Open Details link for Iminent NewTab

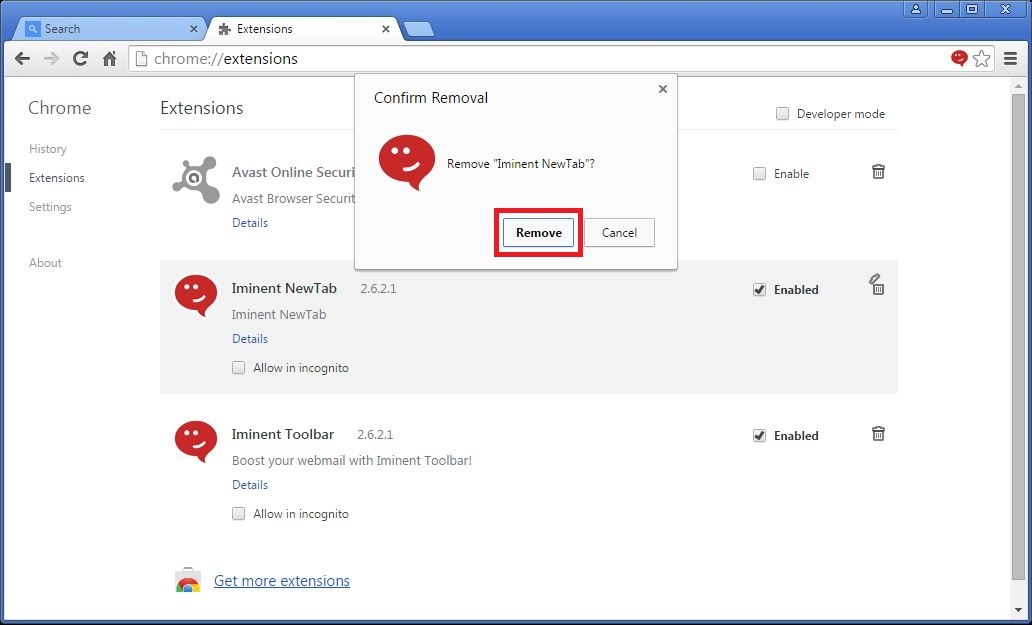[250, 338]
